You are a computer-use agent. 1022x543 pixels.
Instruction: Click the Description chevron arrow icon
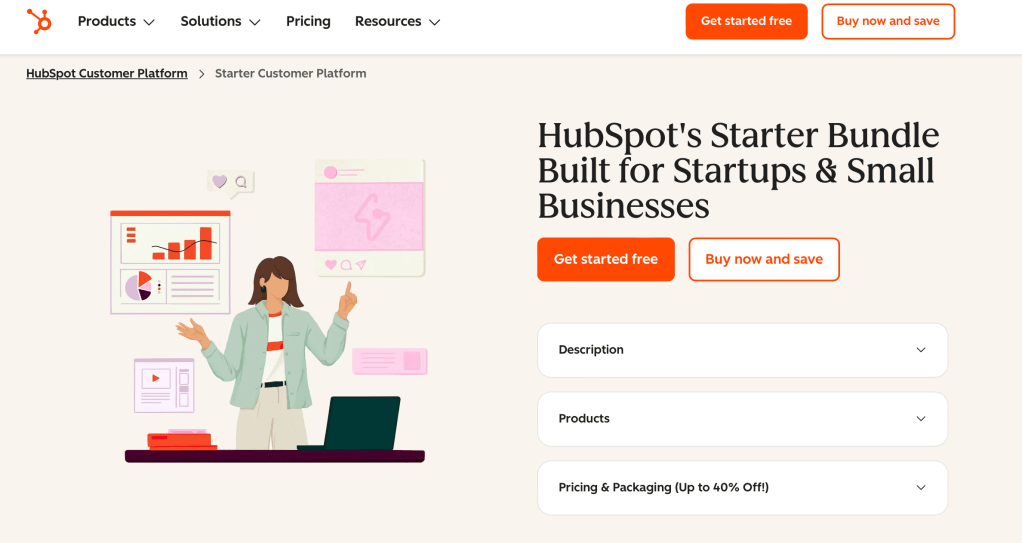tap(921, 350)
